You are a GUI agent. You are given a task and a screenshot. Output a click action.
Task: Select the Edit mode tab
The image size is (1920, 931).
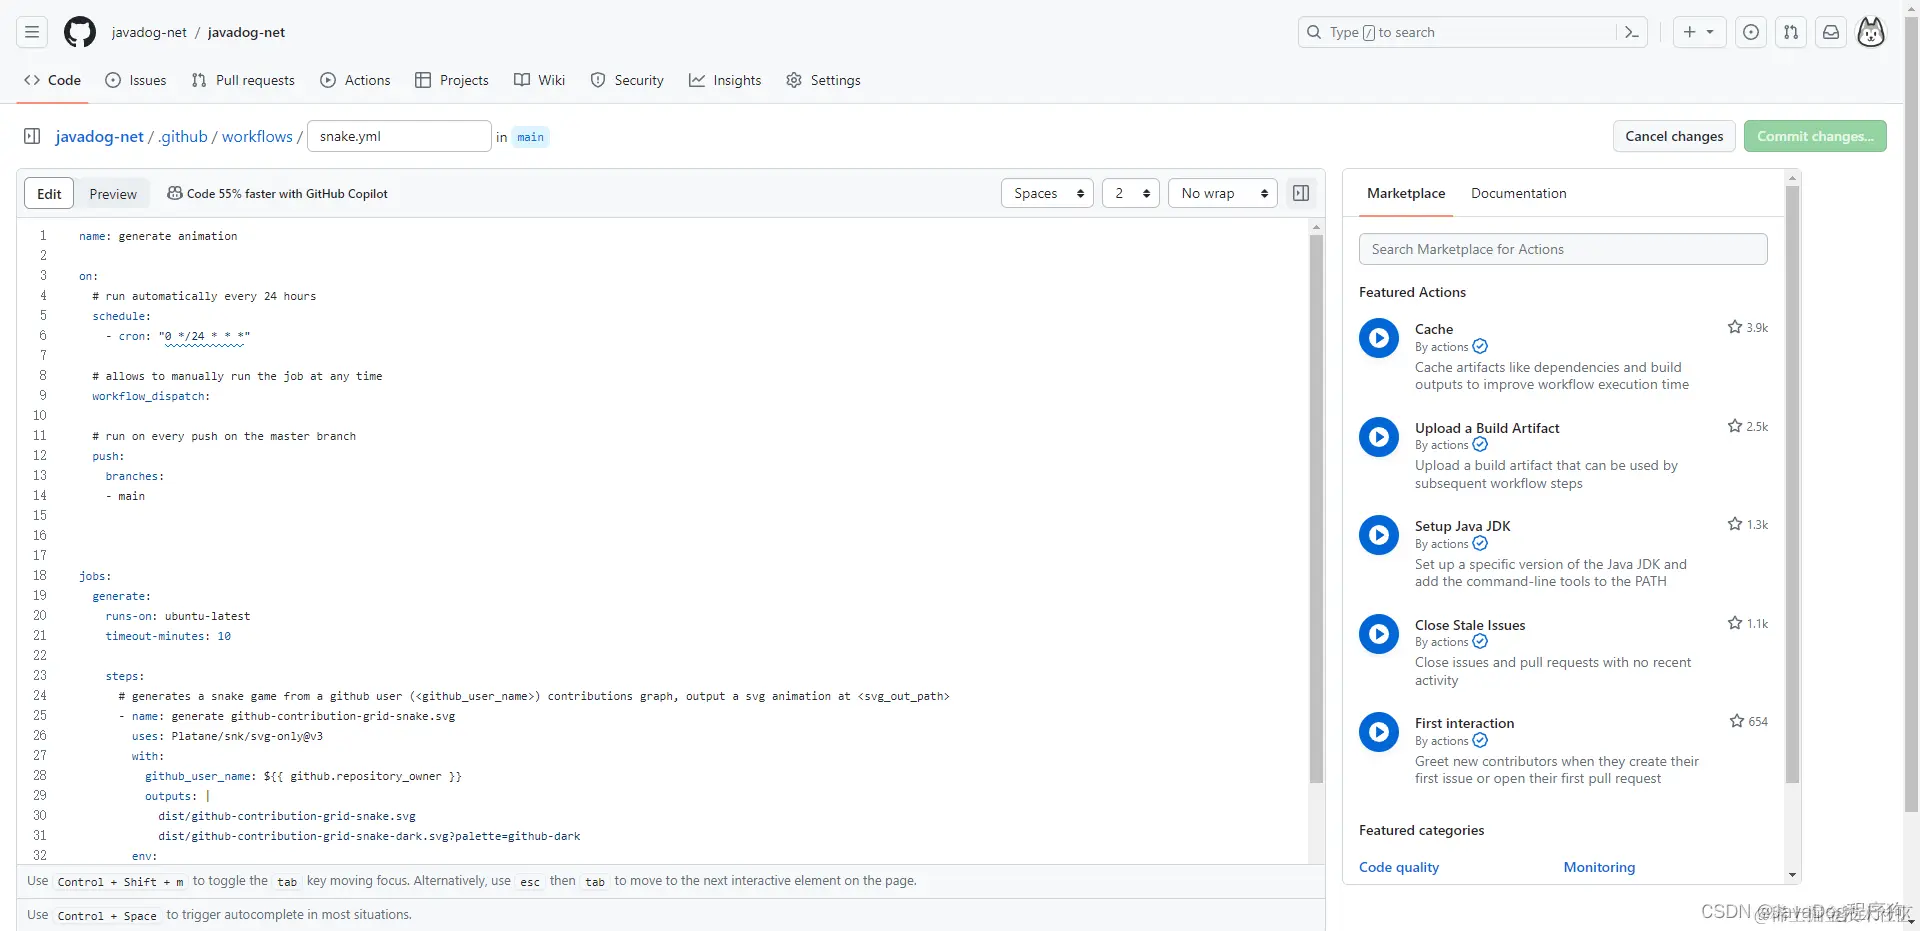[49, 193]
